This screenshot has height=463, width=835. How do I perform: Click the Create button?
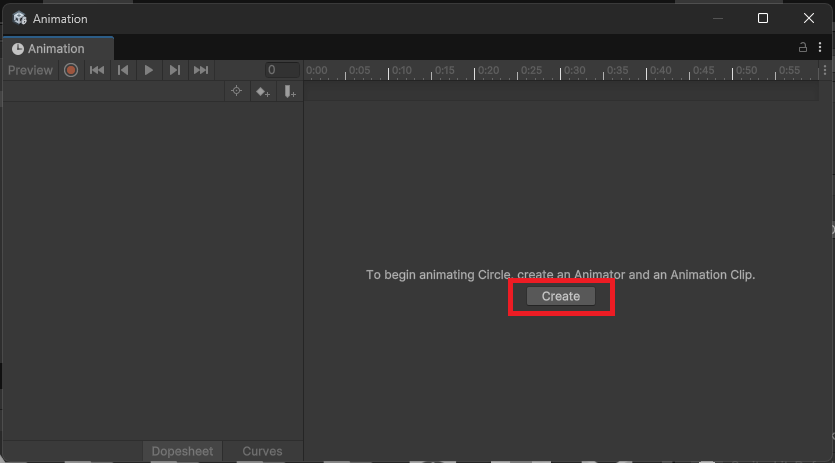pos(561,296)
